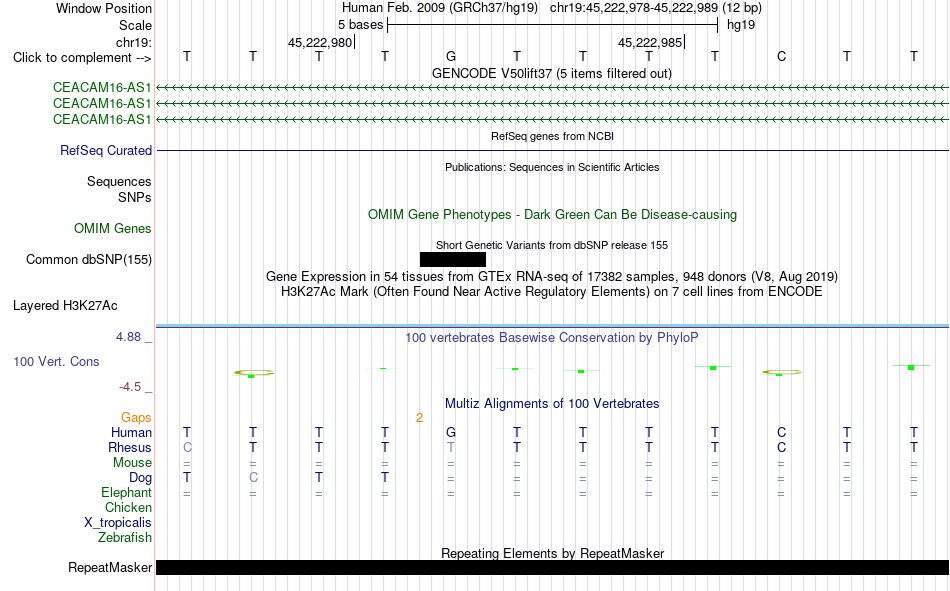Click the 45,222,980 coordinate marker
950x591 pixels.
click(x=320, y=42)
